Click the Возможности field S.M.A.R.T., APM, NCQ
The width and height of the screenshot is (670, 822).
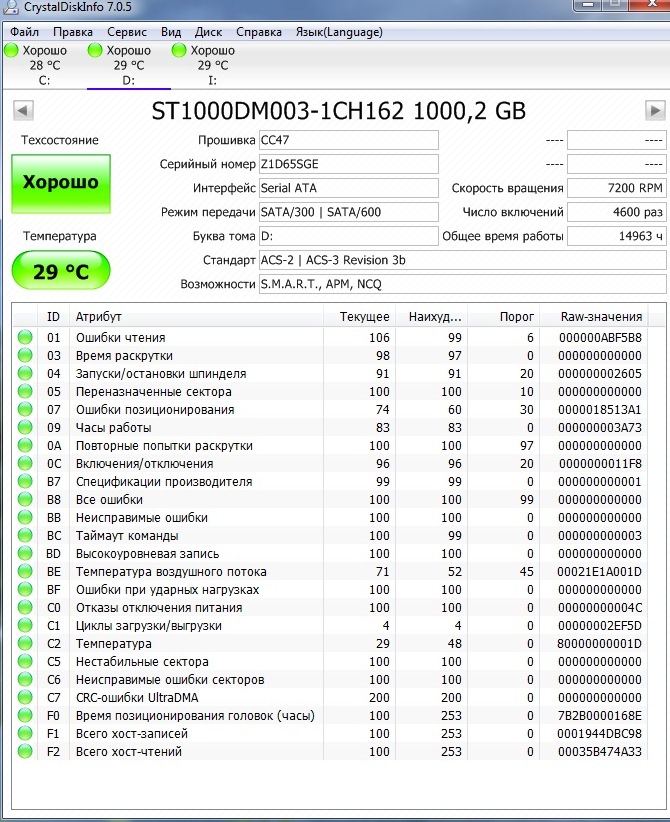click(462, 284)
